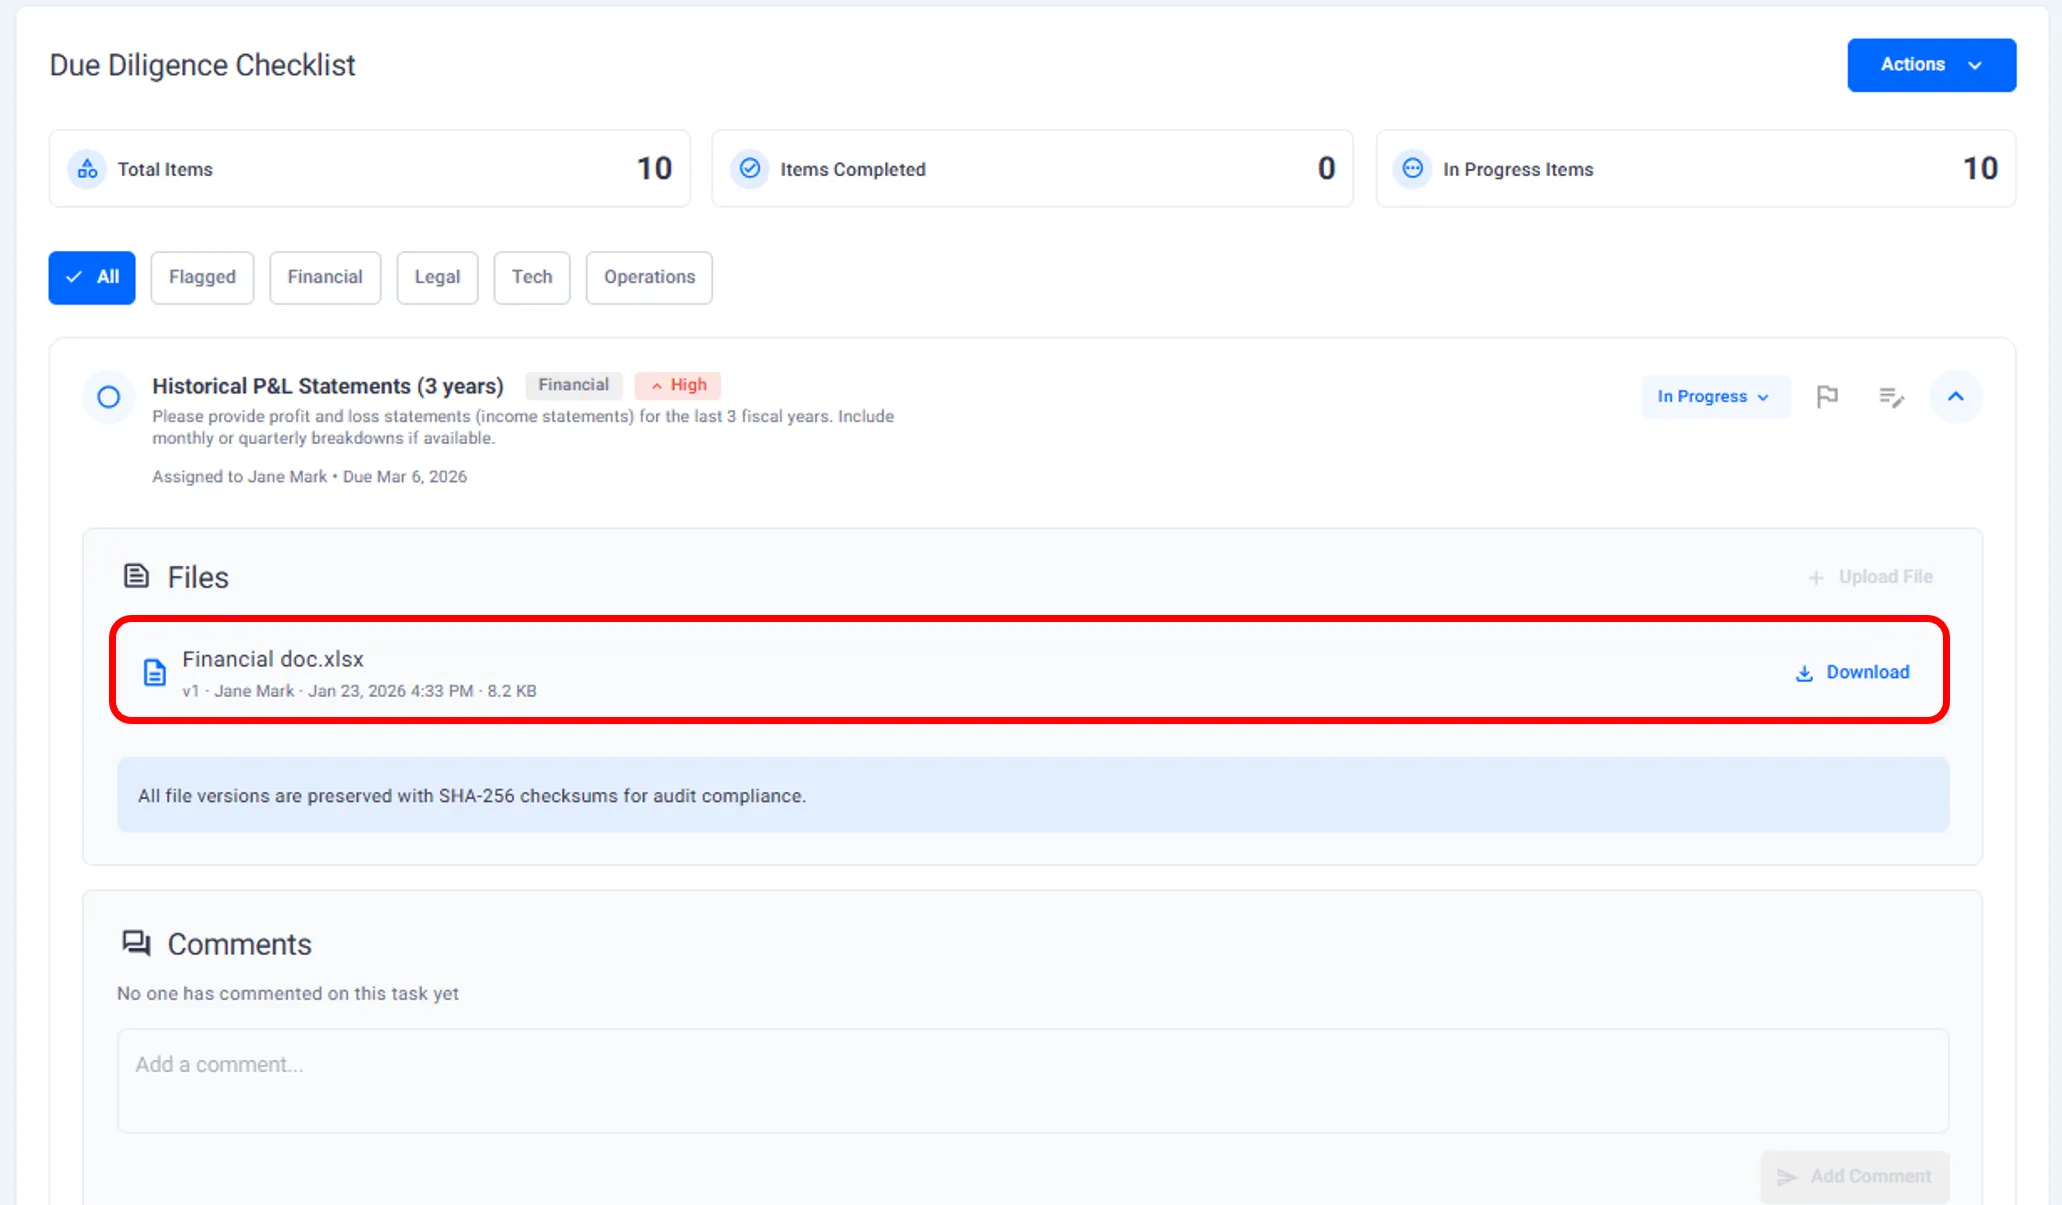Click the Files section document icon
This screenshot has width=2062, height=1205.
136,576
